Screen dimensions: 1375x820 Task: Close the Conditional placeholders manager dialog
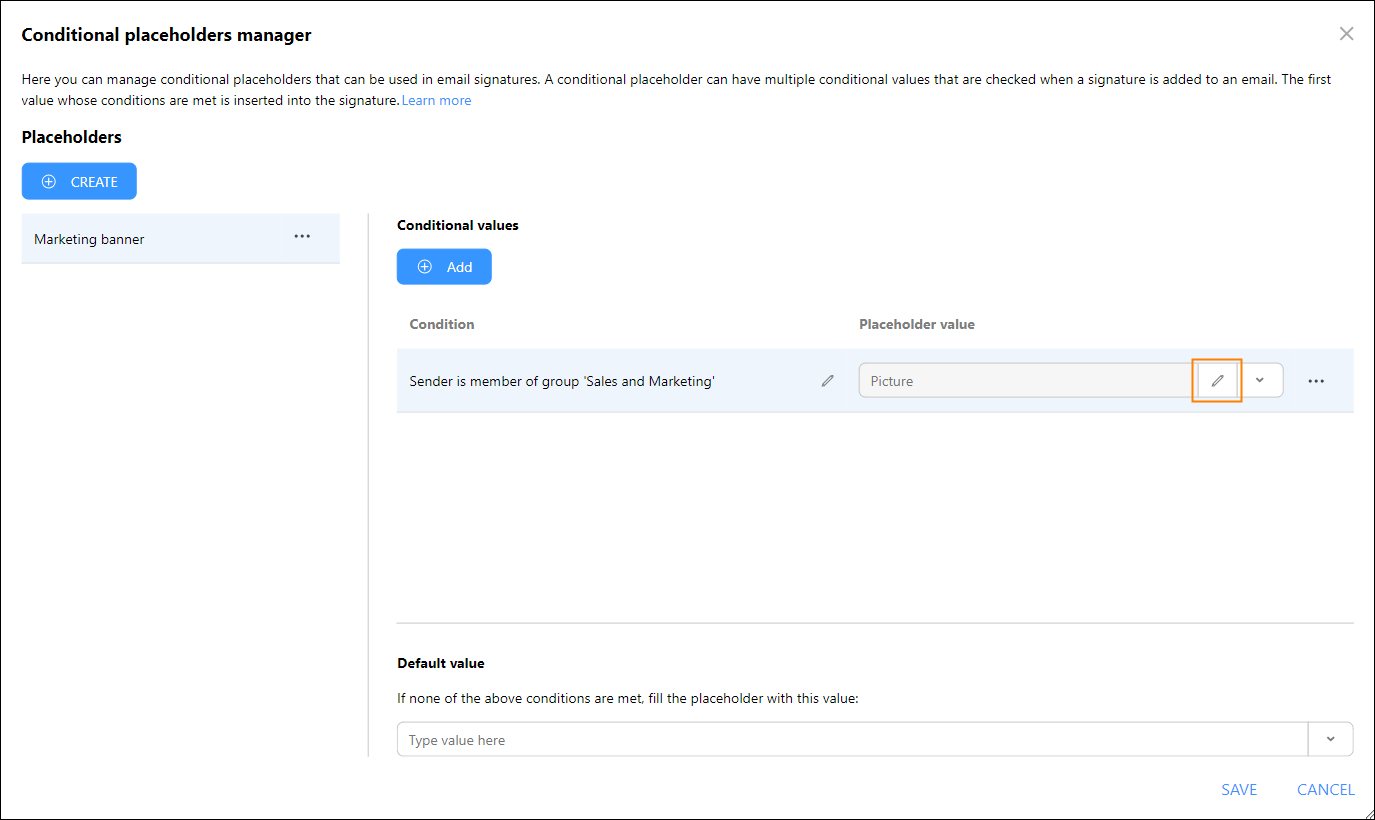click(x=1346, y=34)
